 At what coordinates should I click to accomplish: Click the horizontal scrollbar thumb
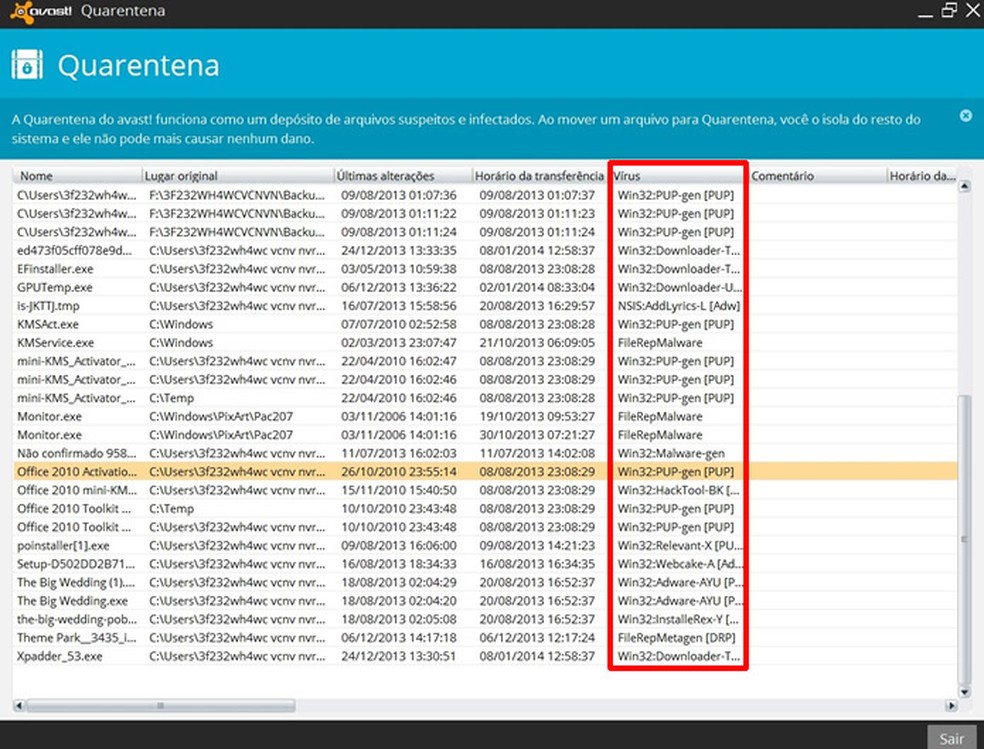(161, 706)
